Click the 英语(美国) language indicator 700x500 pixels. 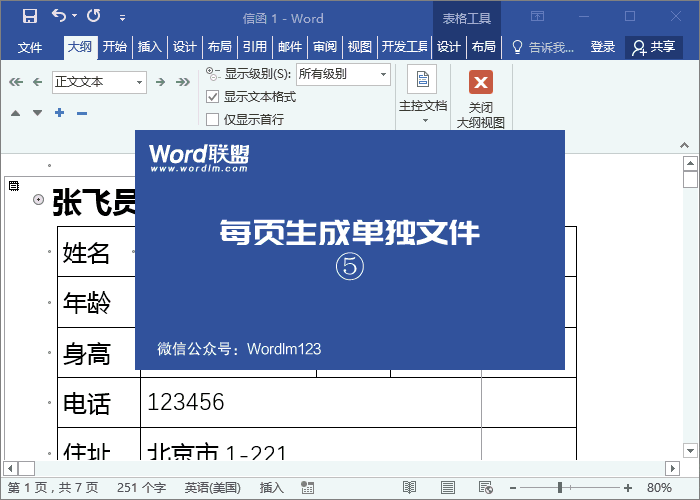click(212, 488)
